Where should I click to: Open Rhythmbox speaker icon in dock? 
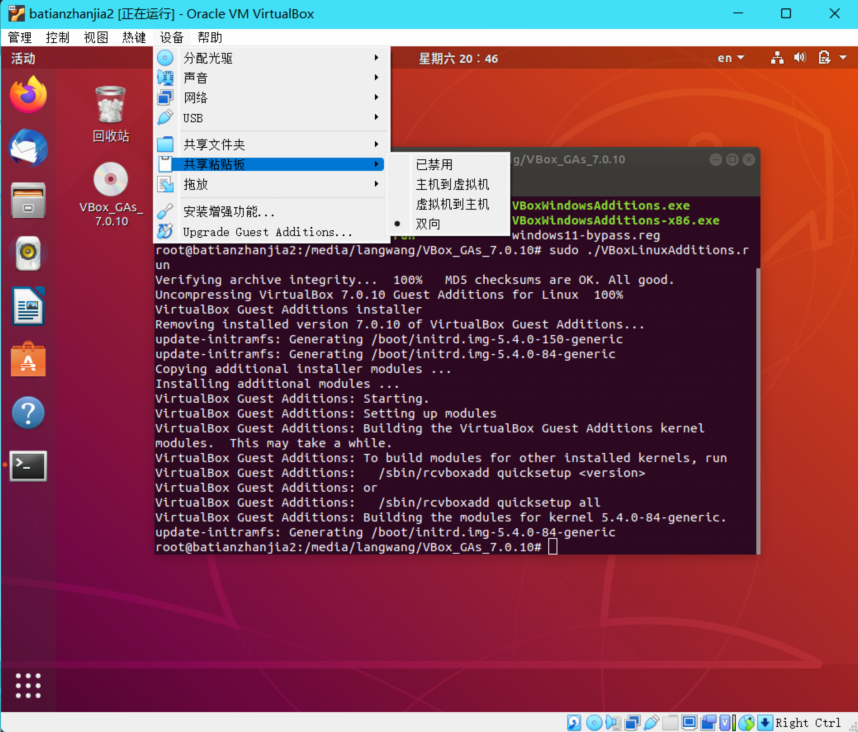28,253
